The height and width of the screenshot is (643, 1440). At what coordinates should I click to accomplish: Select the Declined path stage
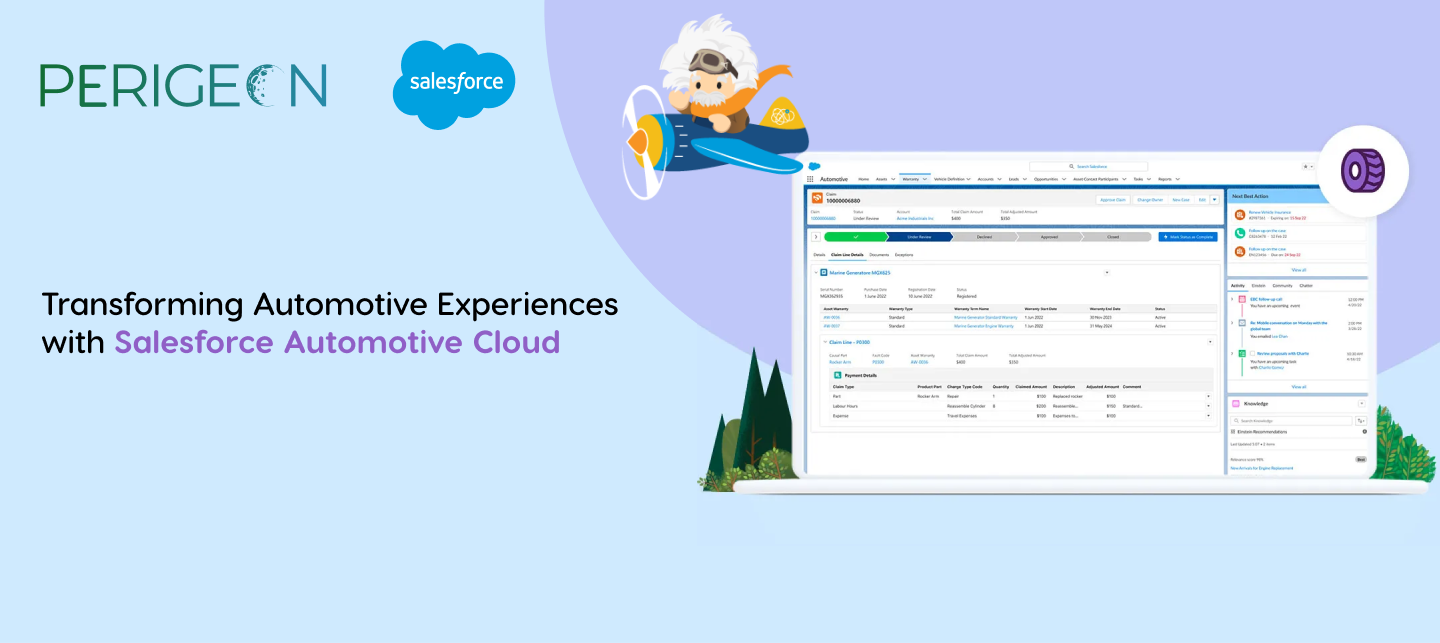984,237
